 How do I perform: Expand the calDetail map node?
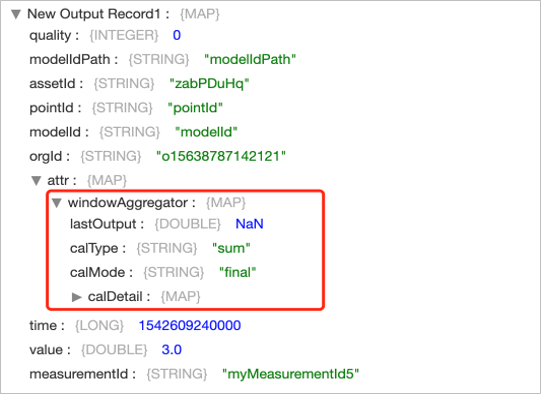tap(77, 297)
